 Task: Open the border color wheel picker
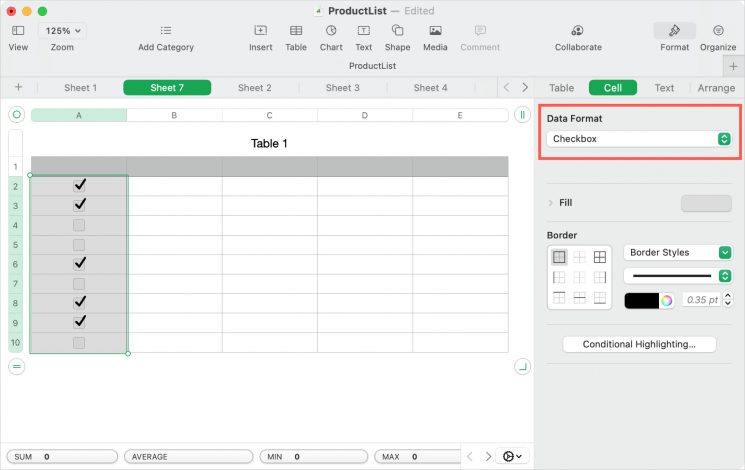click(x=667, y=300)
